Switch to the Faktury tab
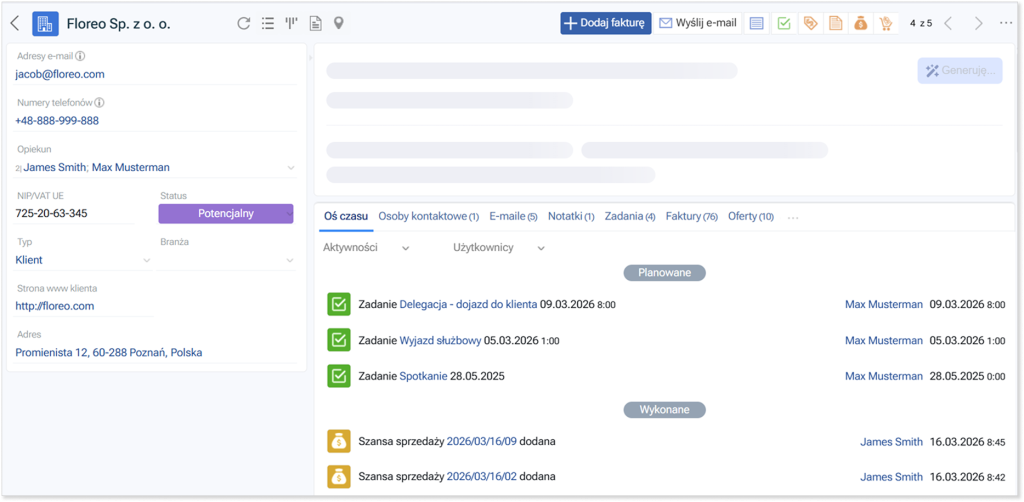 pyautogui.click(x=691, y=216)
